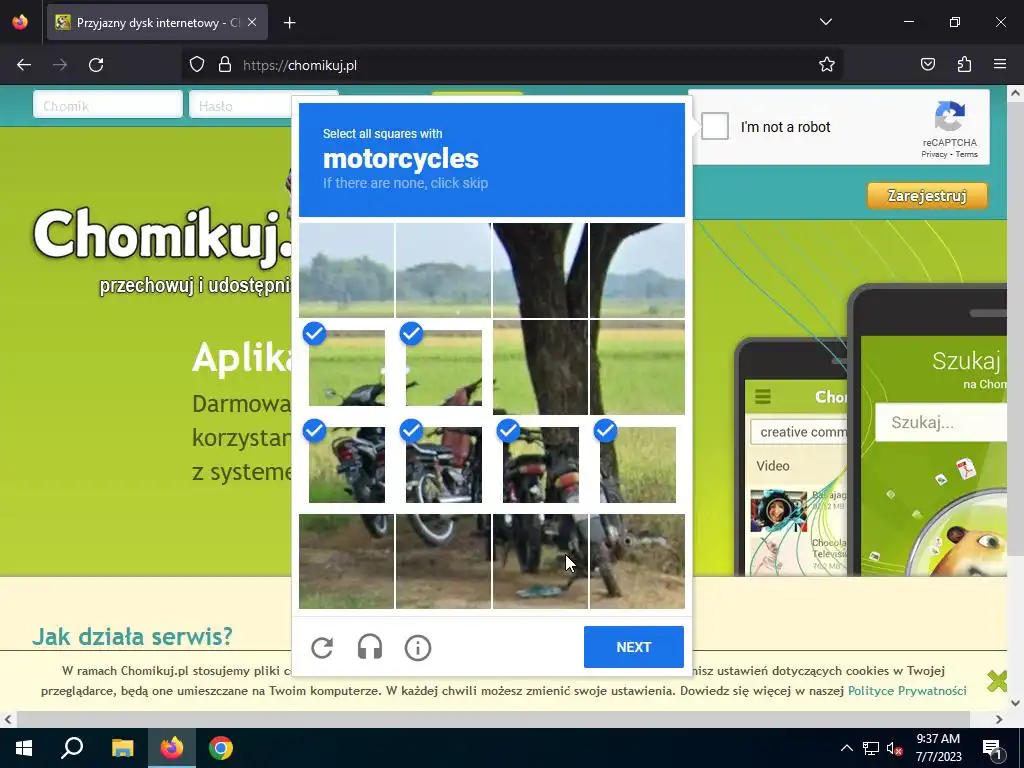Click the Zarejestruj button

(927, 196)
